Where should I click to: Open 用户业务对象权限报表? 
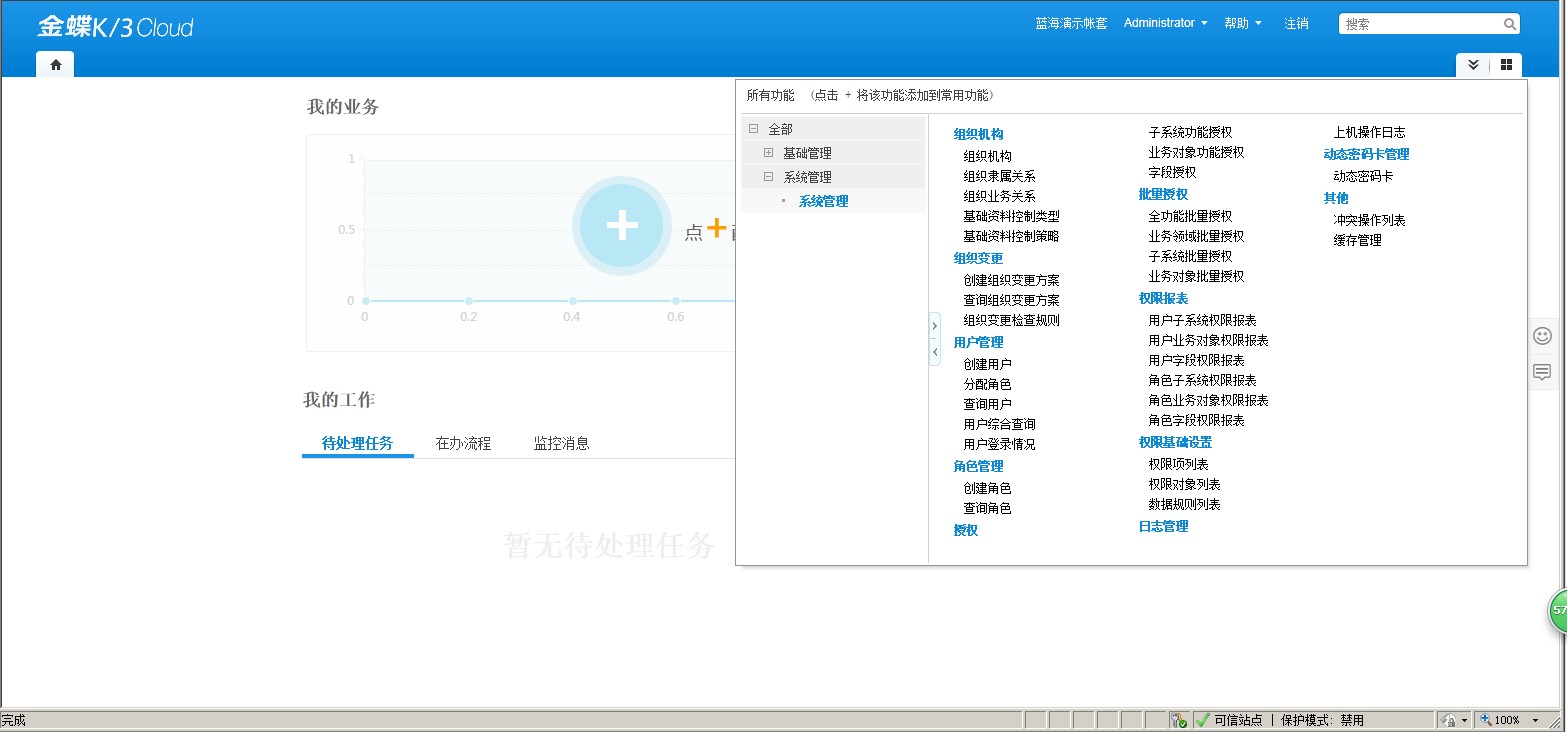point(1208,340)
